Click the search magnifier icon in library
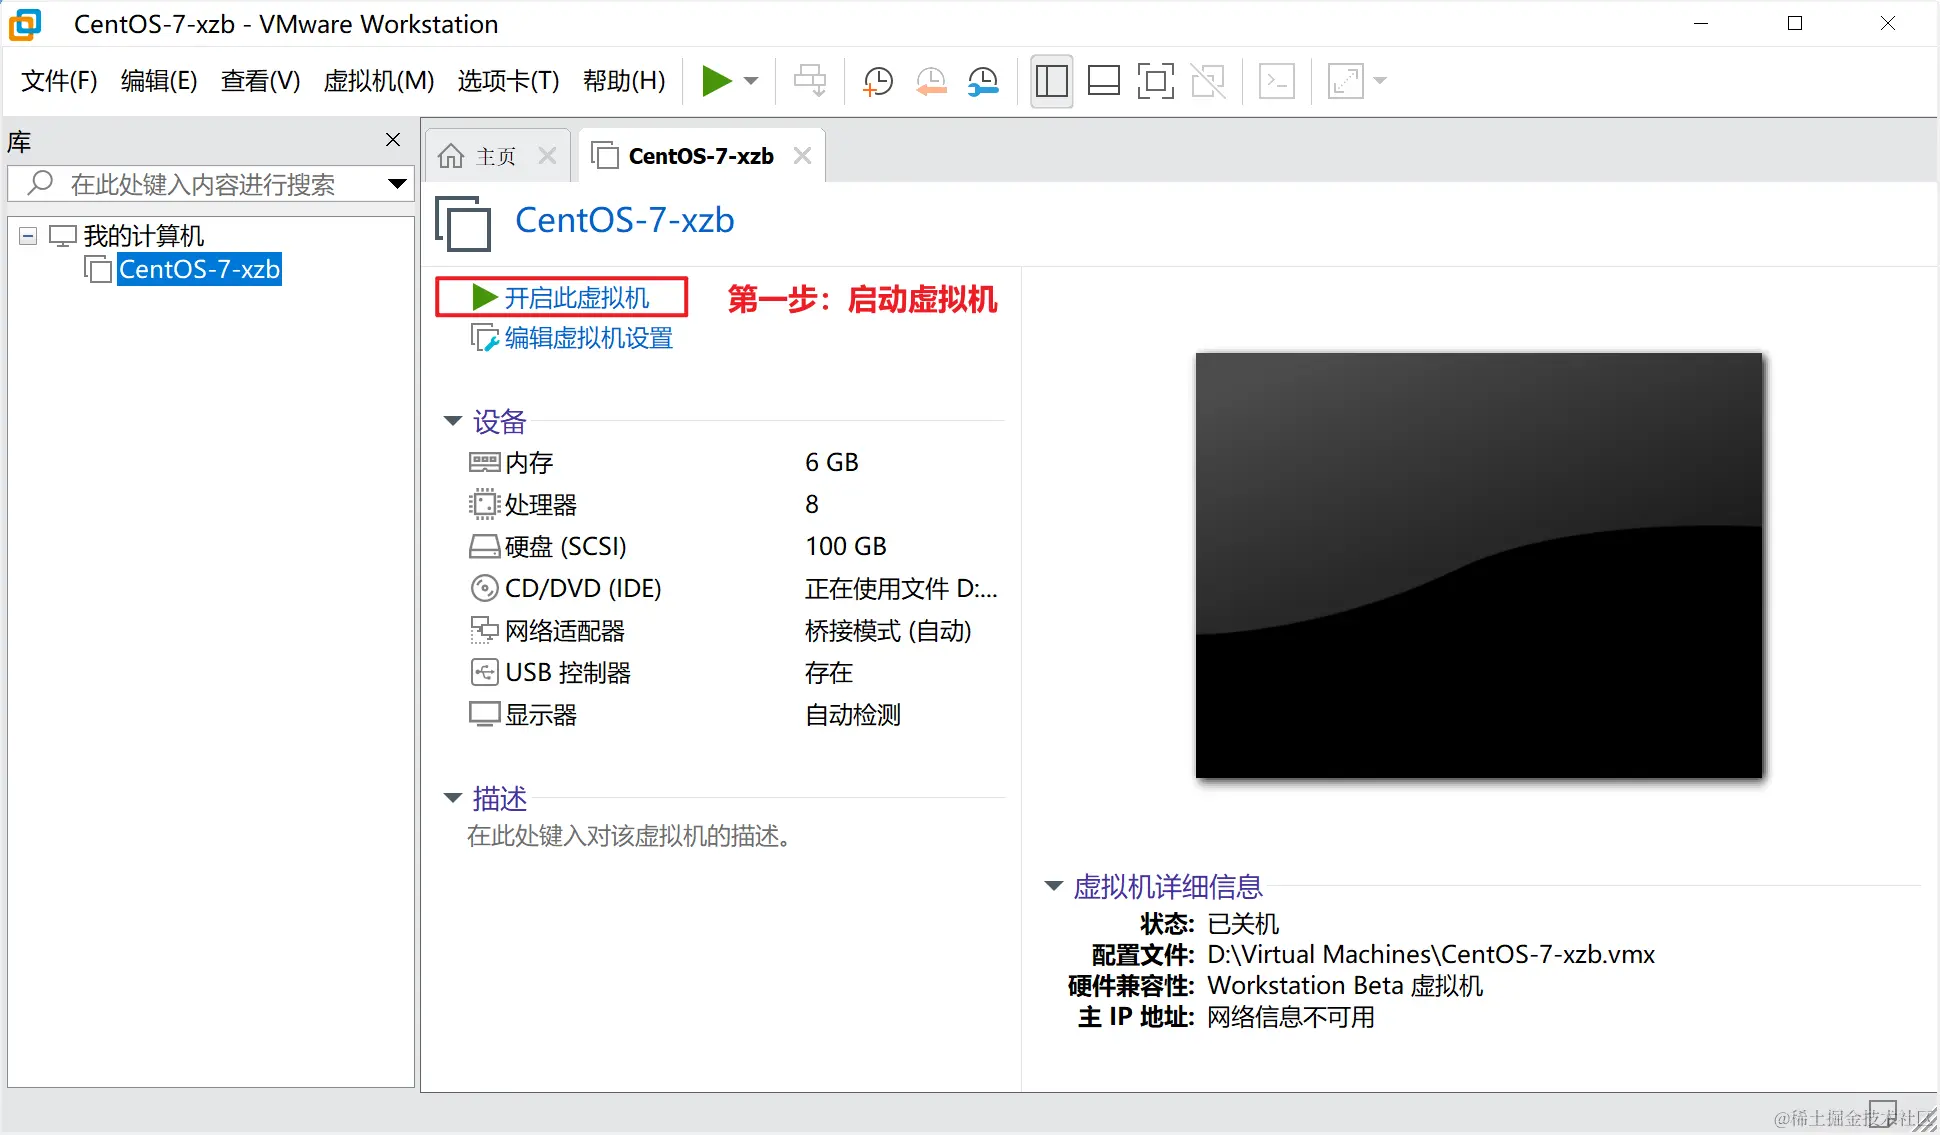1940x1135 pixels. [x=40, y=183]
